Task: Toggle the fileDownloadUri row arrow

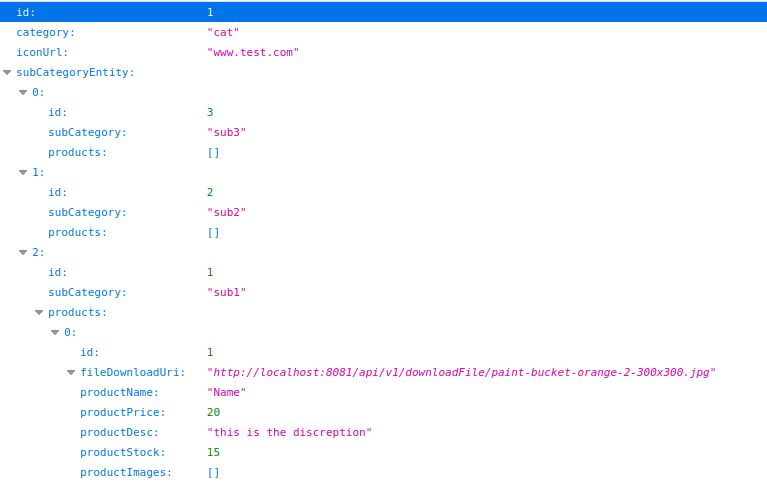Action: coord(71,373)
